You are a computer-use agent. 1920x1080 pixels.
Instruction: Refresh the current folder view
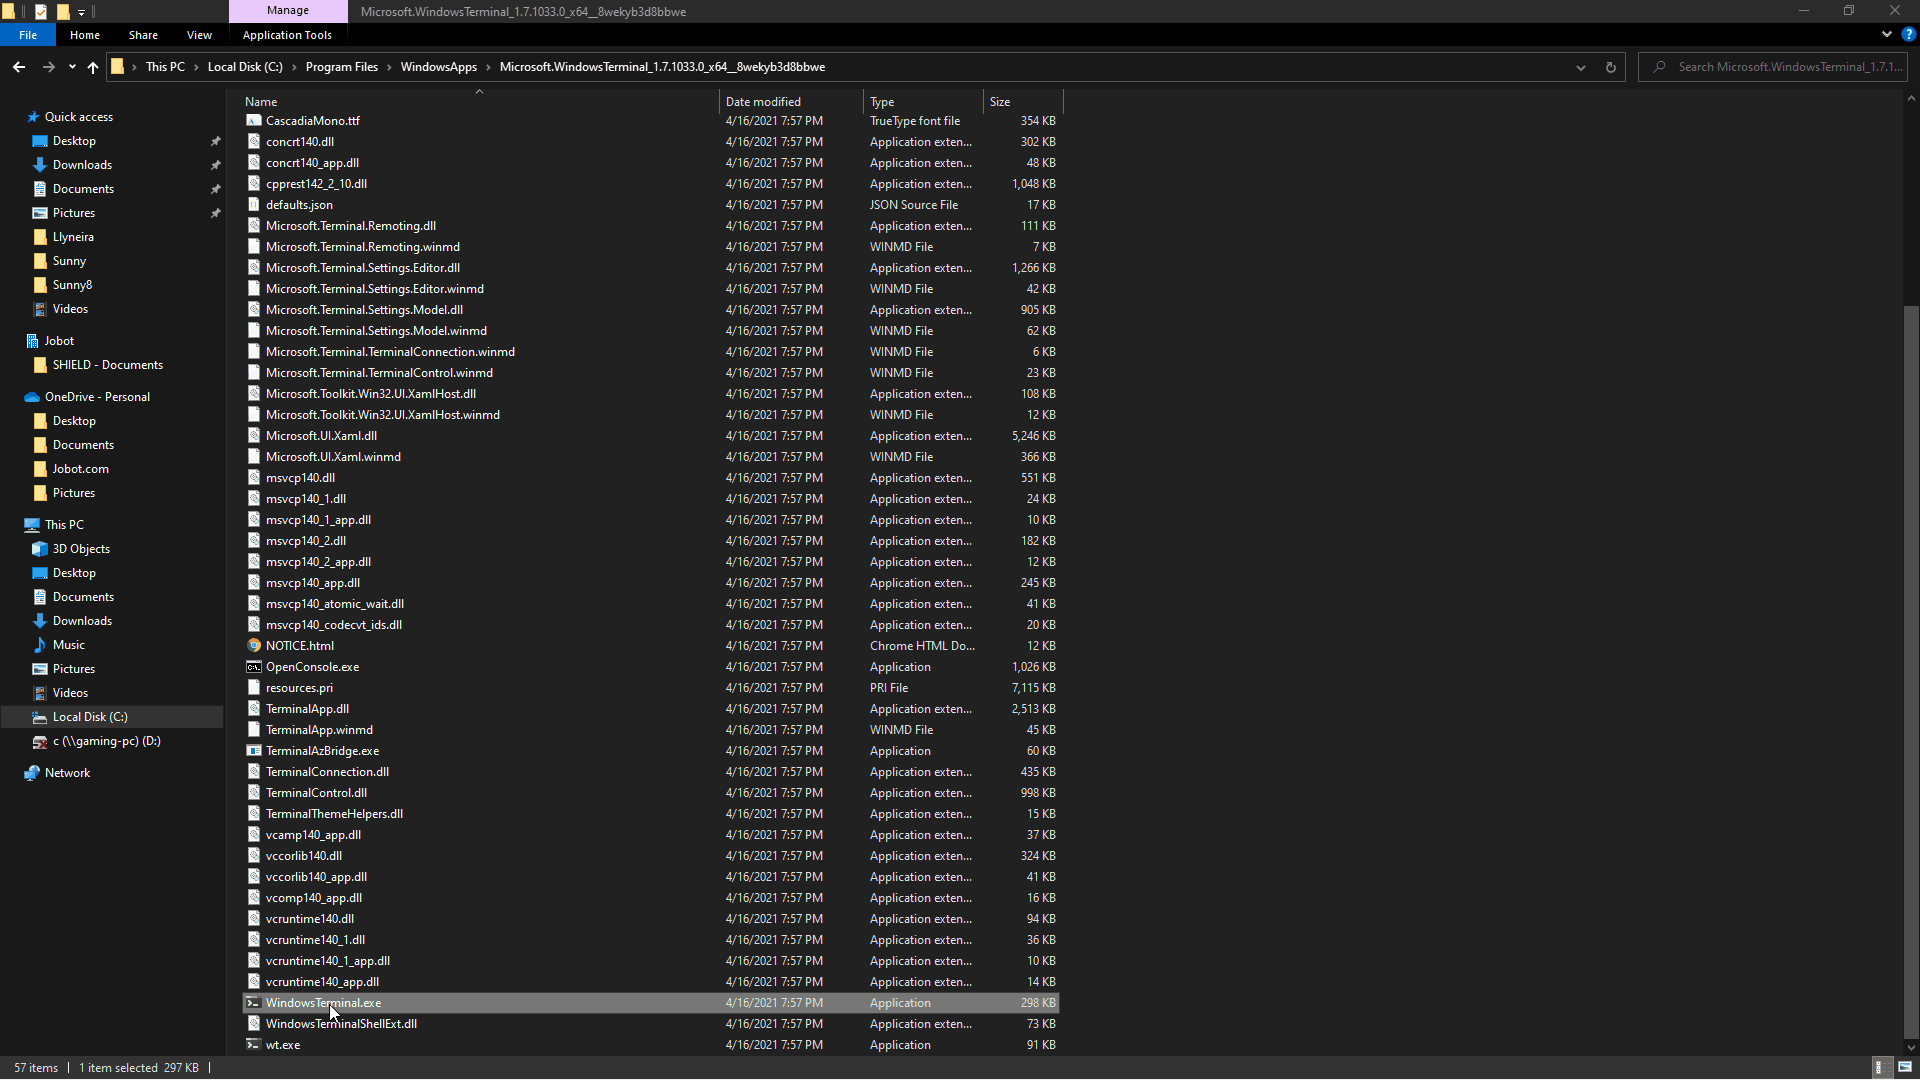click(x=1610, y=67)
